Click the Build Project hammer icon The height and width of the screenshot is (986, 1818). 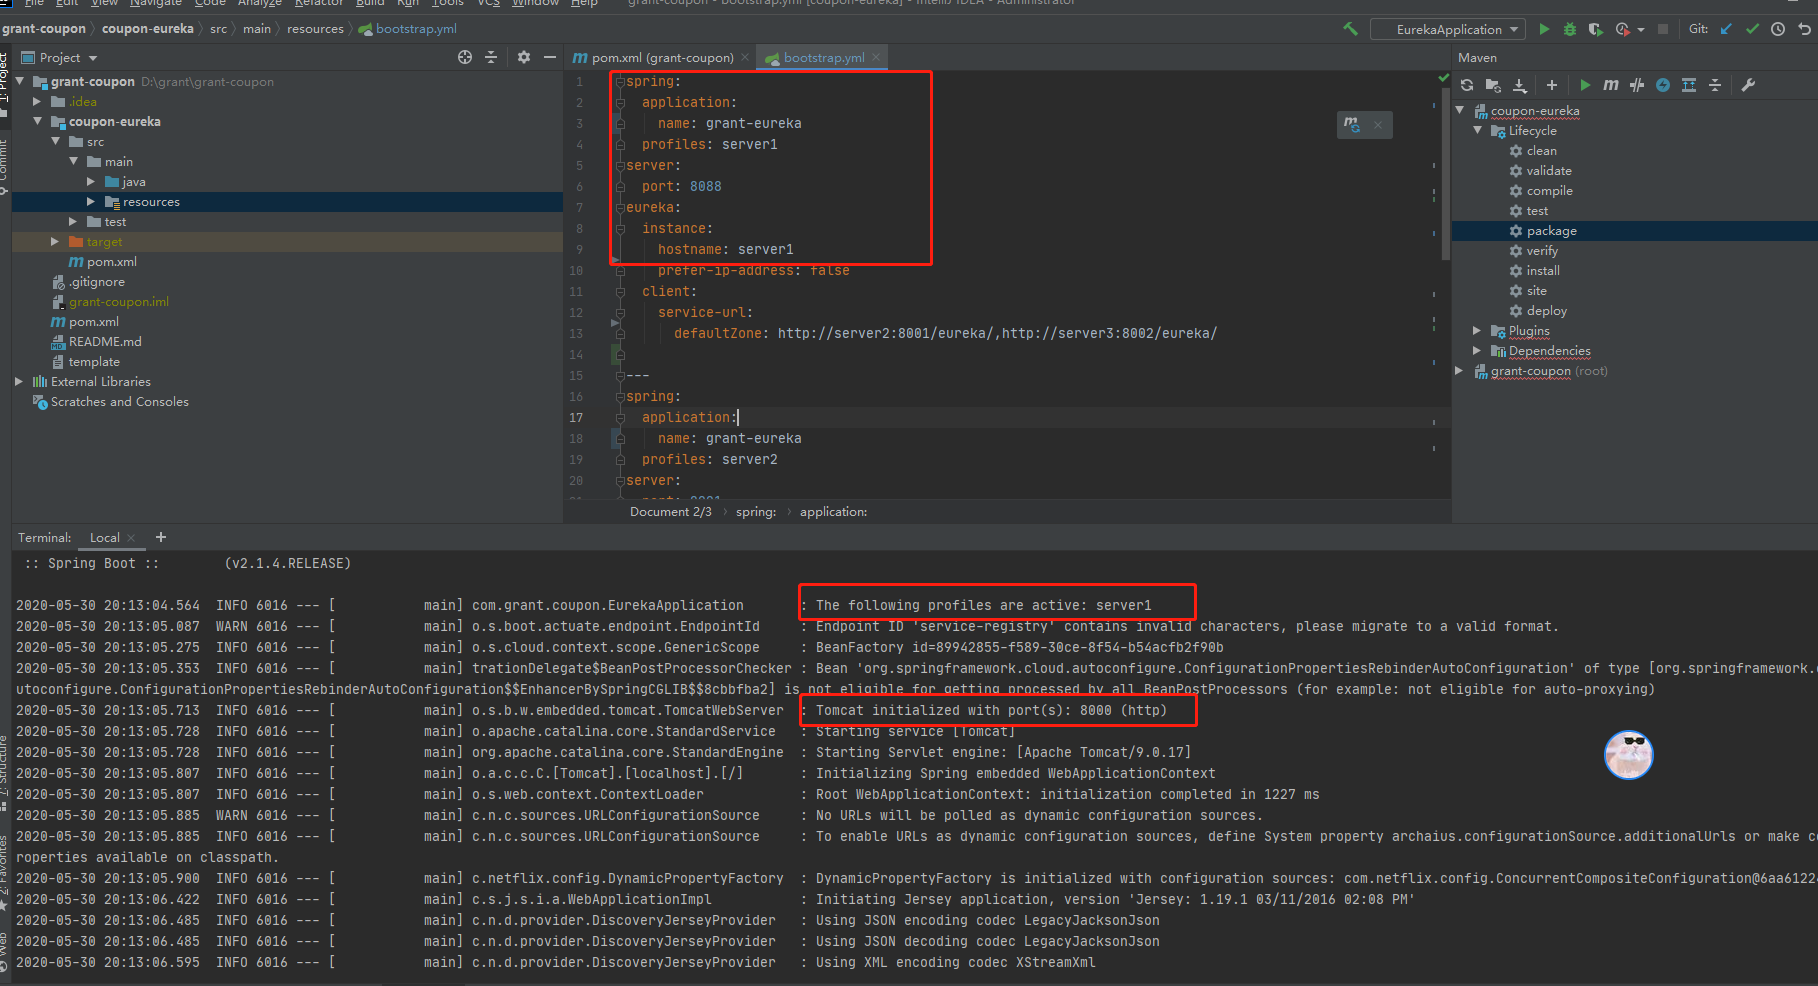click(x=1350, y=29)
